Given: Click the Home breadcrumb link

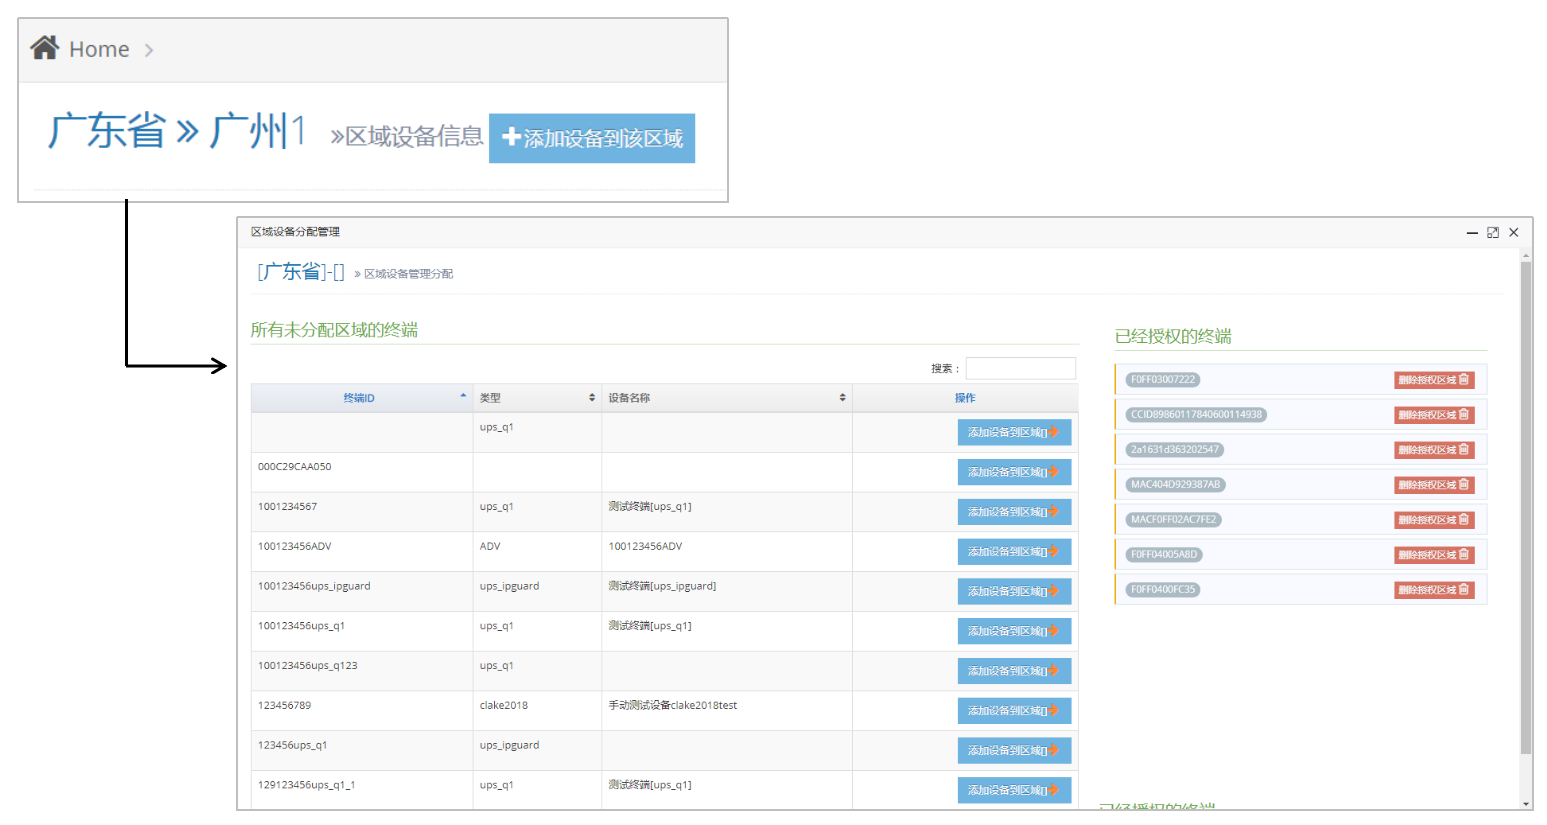Looking at the screenshot, I should 99,49.
